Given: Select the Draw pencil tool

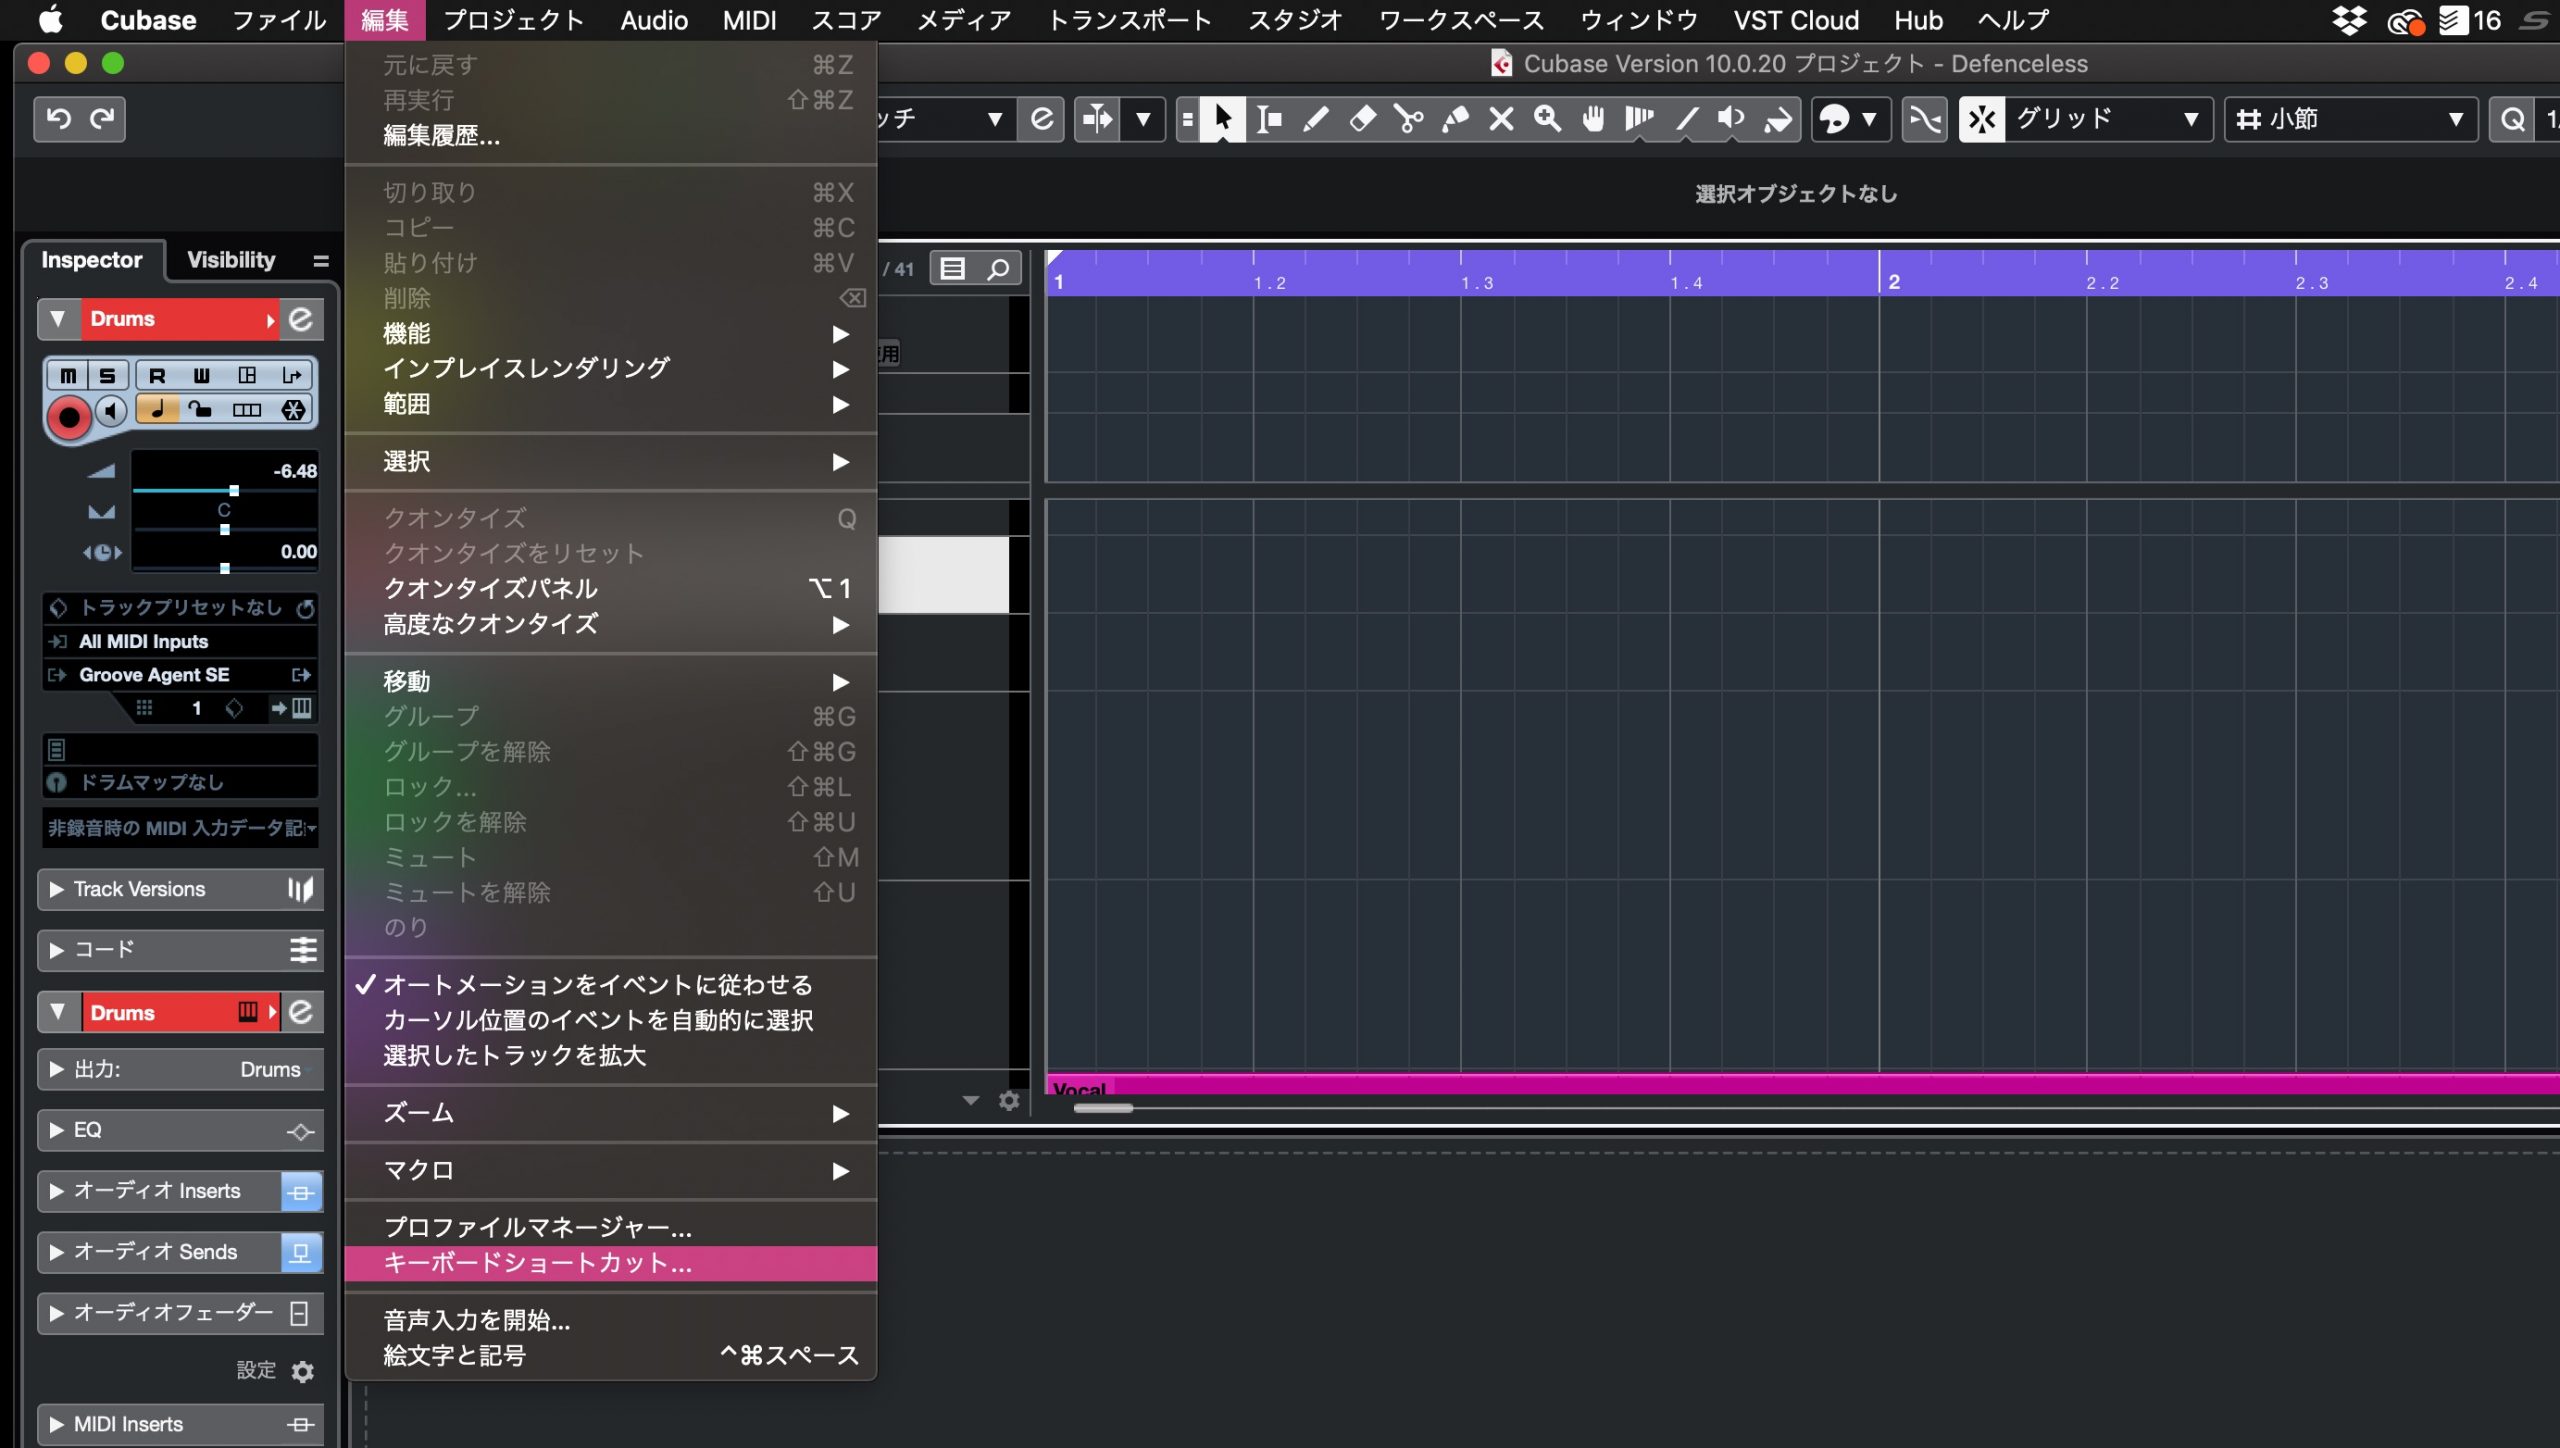Looking at the screenshot, I should tap(1316, 119).
